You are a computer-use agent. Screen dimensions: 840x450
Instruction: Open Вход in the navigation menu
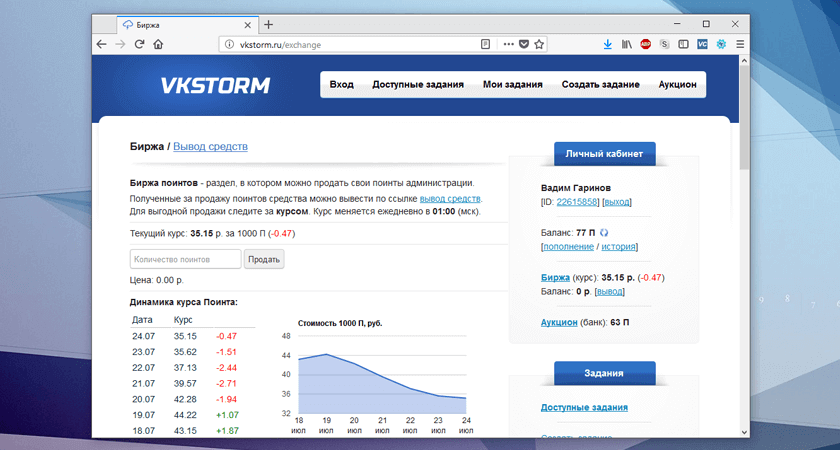point(341,85)
